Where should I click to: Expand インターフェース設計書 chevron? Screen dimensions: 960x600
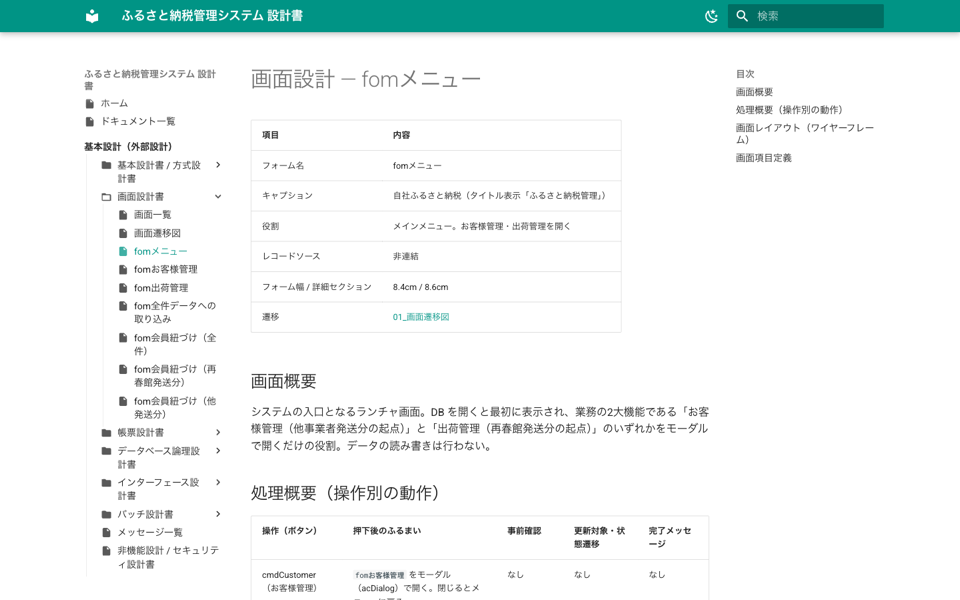coord(218,482)
